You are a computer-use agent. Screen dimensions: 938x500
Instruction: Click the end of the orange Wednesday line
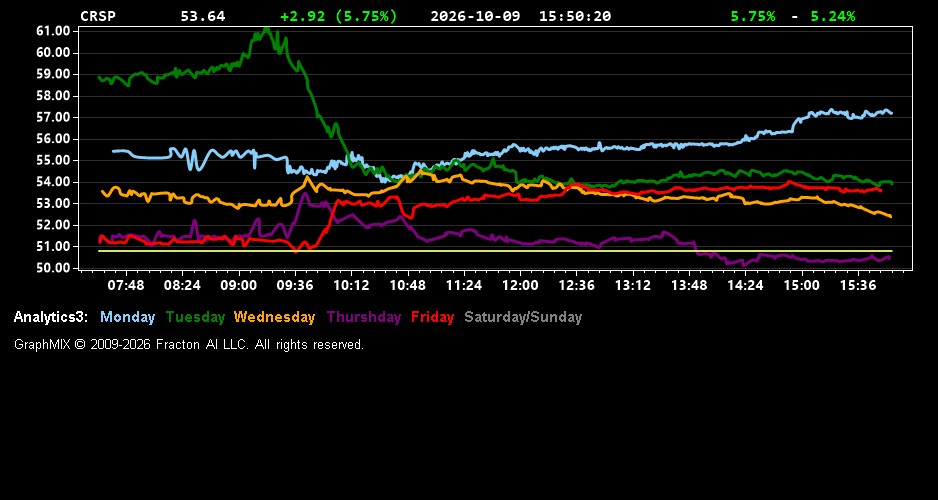(890, 216)
